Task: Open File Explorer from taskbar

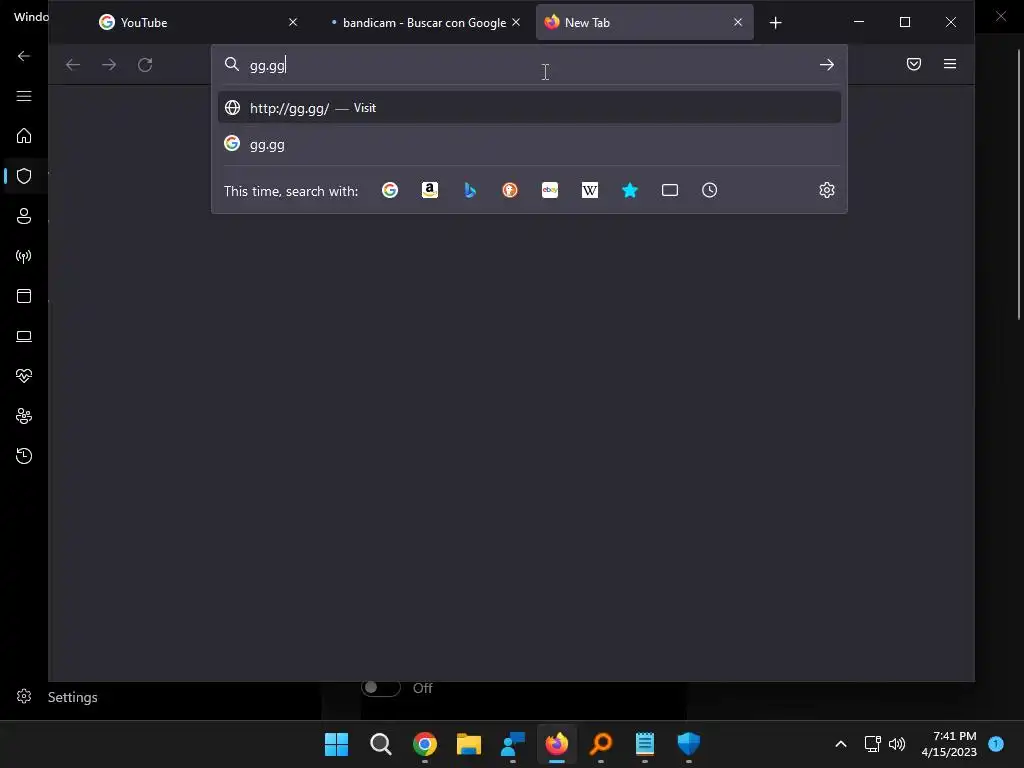Action: tap(469, 744)
